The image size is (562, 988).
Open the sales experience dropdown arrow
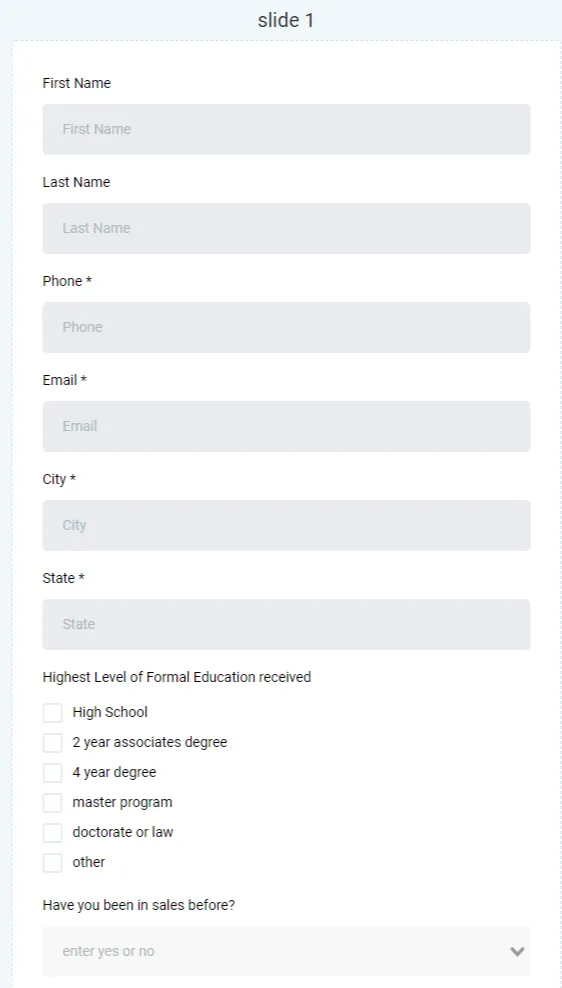click(x=517, y=951)
